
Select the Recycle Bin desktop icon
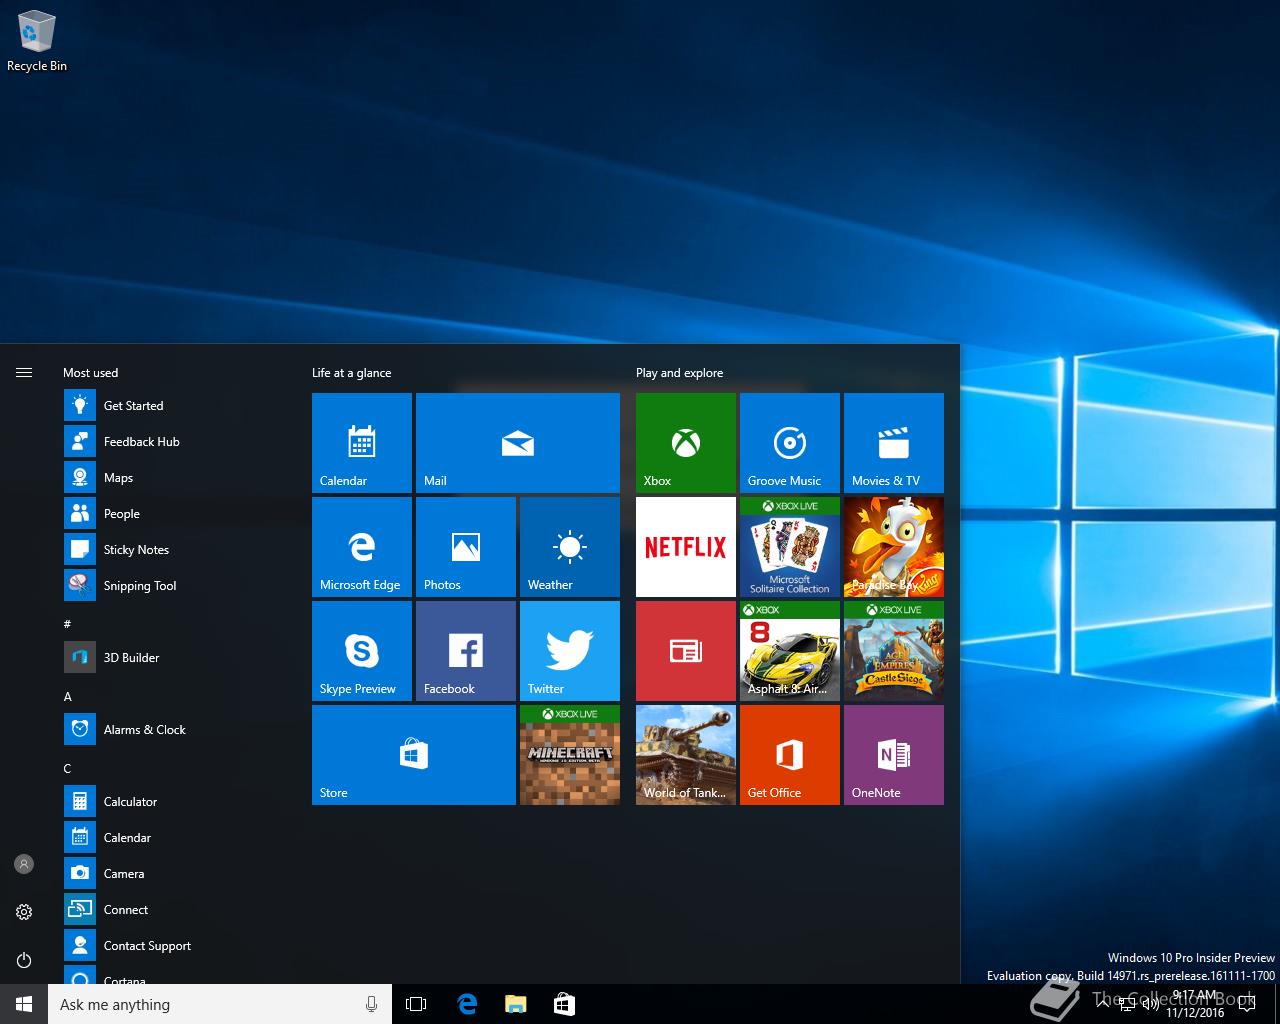pos(37,41)
